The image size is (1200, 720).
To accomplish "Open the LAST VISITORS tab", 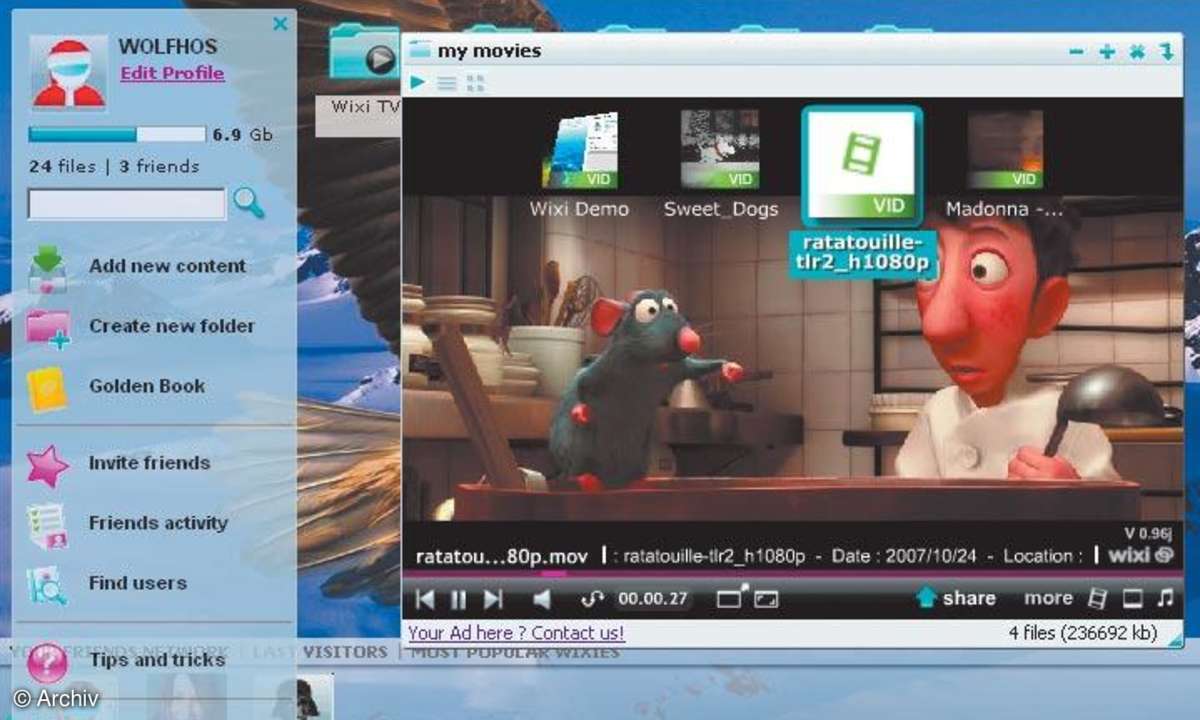I will [x=320, y=652].
